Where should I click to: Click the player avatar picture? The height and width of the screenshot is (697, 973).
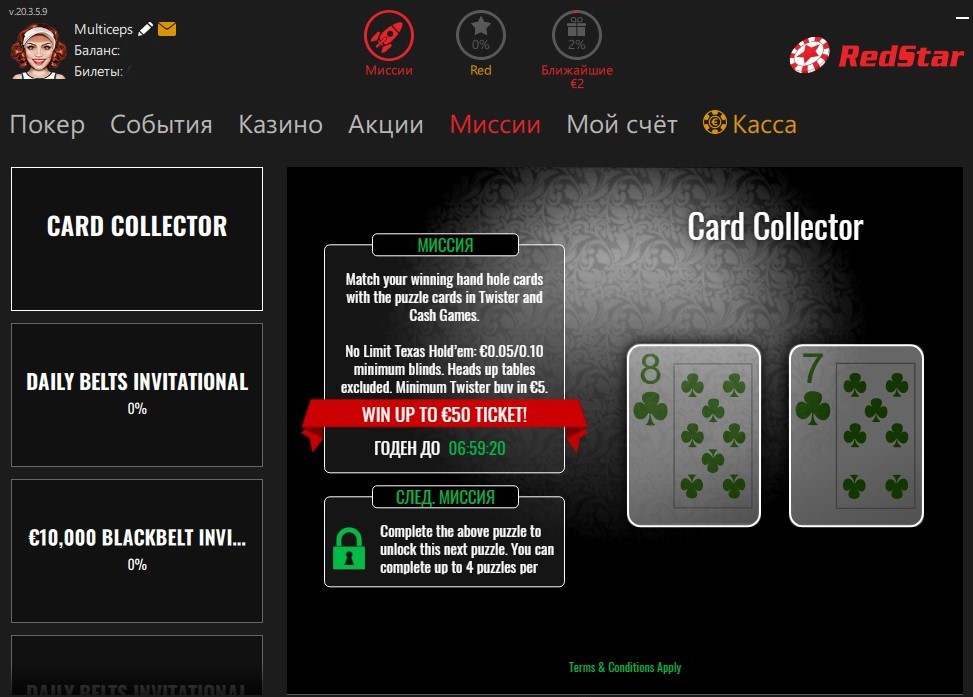[x=38, y=51]
